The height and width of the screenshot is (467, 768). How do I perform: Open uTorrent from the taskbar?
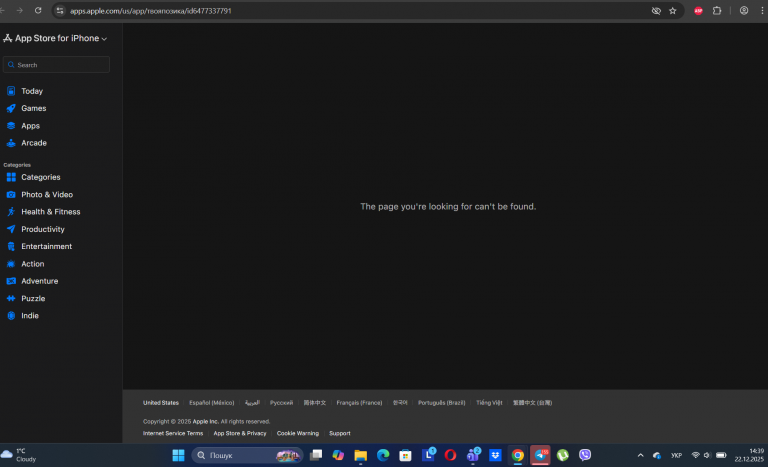coord(563,456)
